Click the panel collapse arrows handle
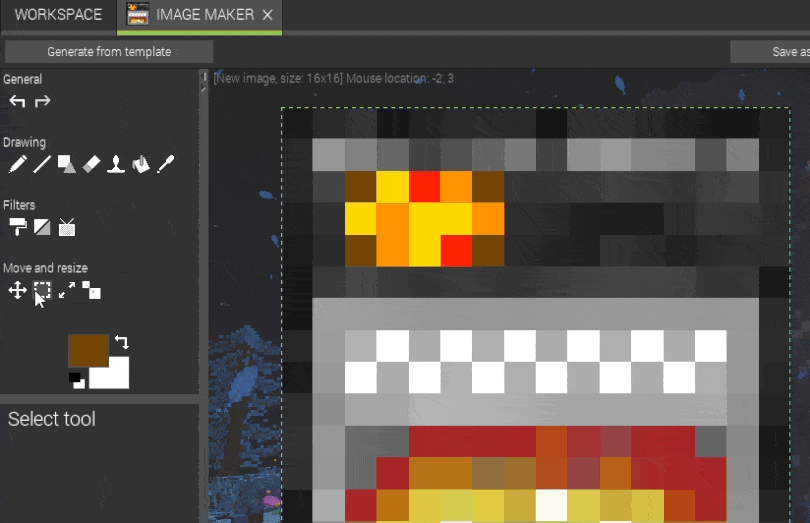The image size is (810, 523). (203, 83)
